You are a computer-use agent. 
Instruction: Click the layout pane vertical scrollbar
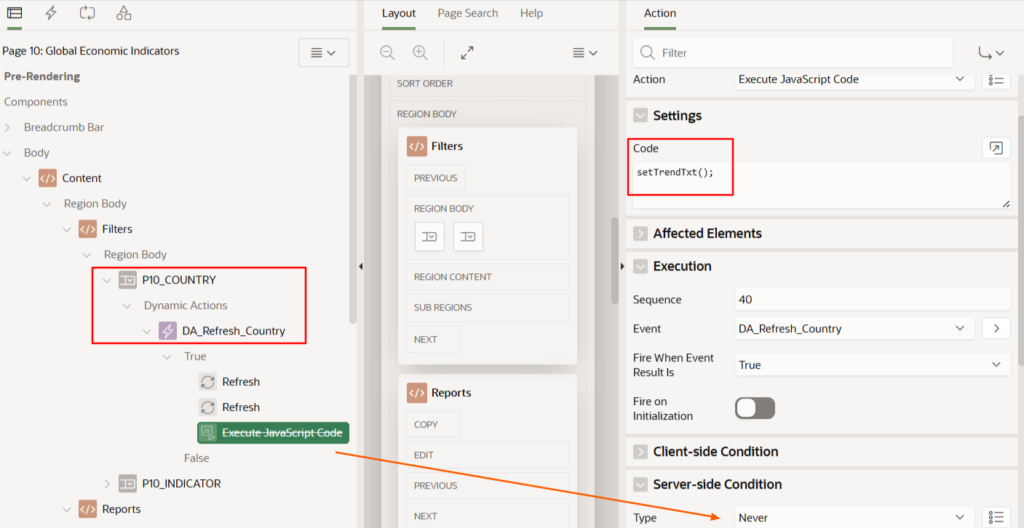[x=614, y=261]
